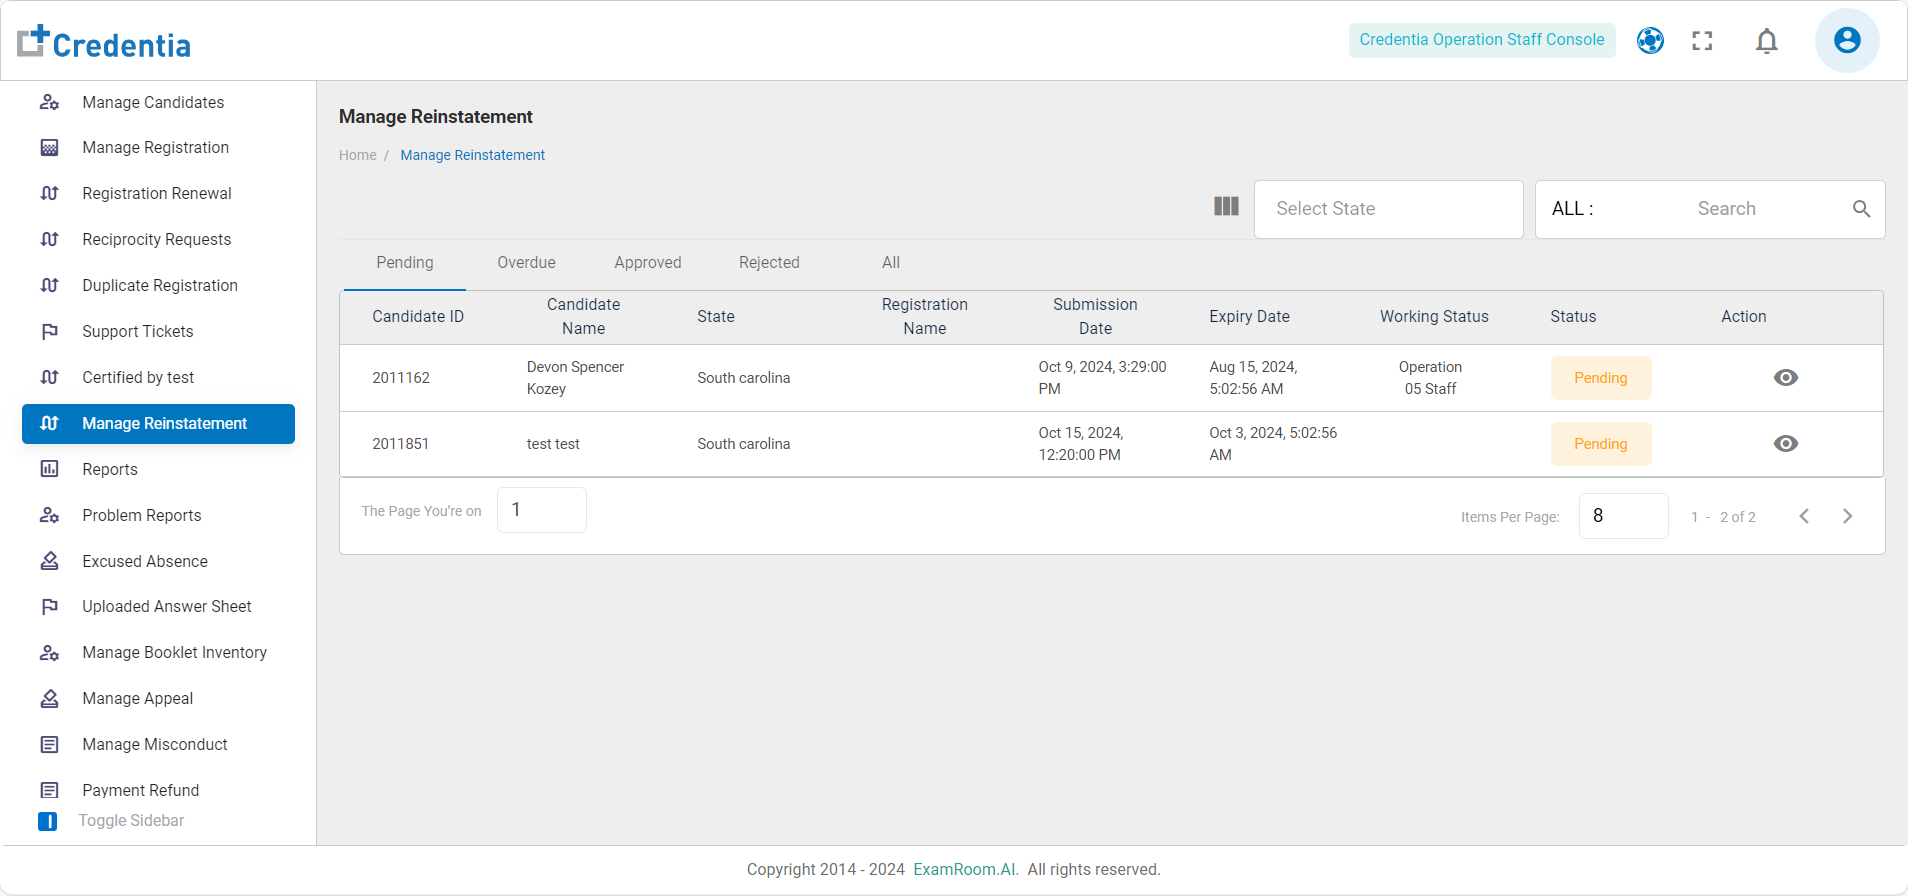Click the Pending status for test test

pos(1601,444)
